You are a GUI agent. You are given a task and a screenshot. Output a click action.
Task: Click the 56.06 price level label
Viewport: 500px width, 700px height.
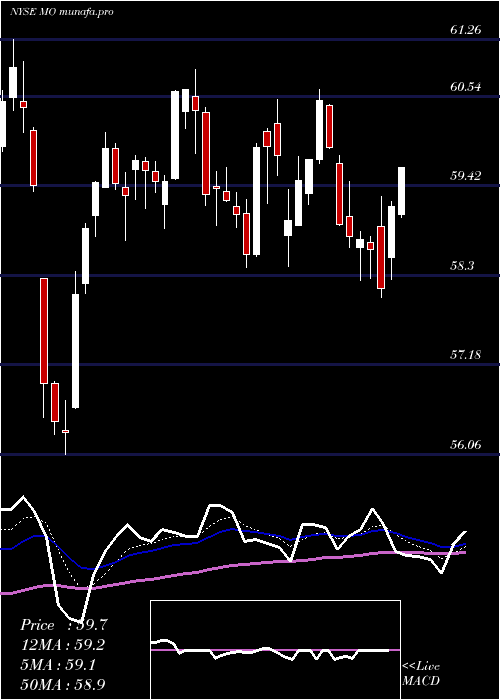pyautogui.click(x=466, y=445)
